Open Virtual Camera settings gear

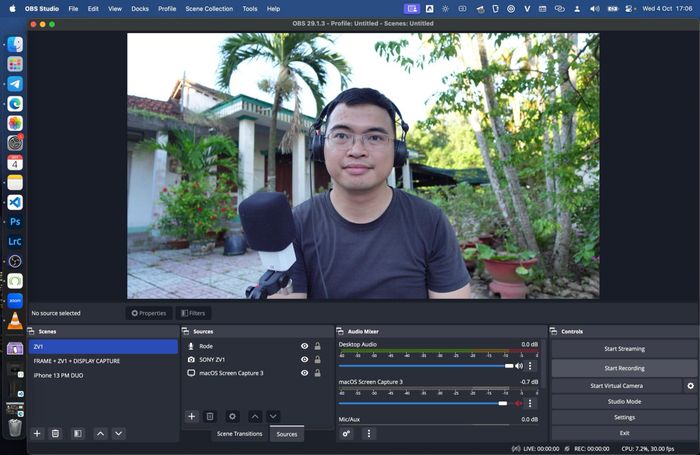690,385
